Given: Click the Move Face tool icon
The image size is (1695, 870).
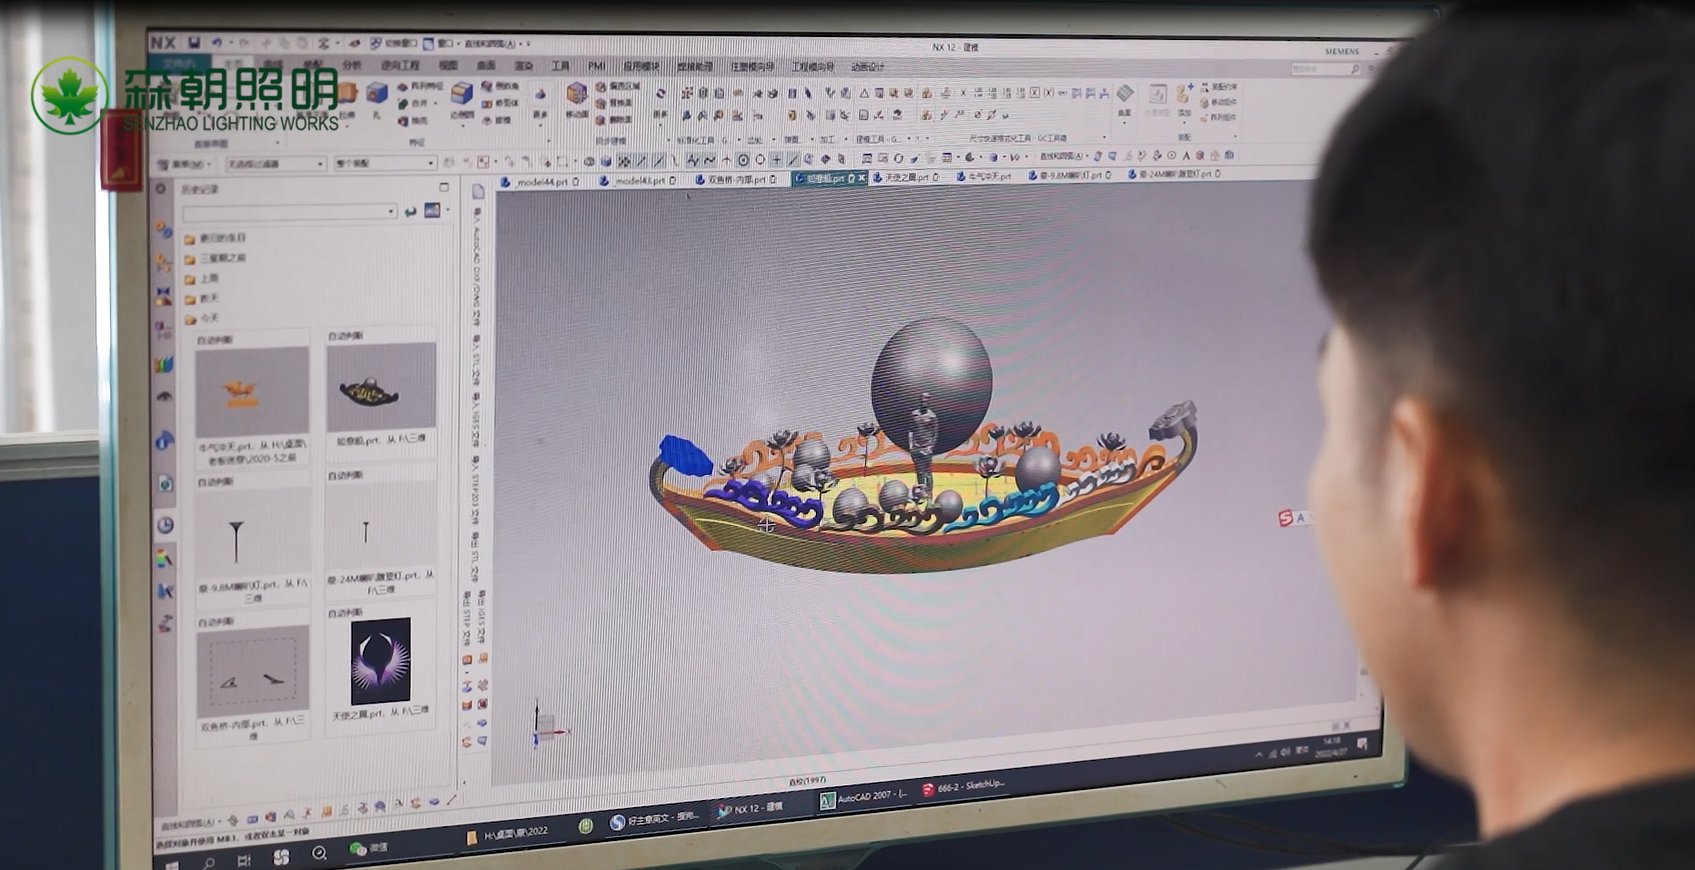Looking at the screenshot, I should point(577,95).
